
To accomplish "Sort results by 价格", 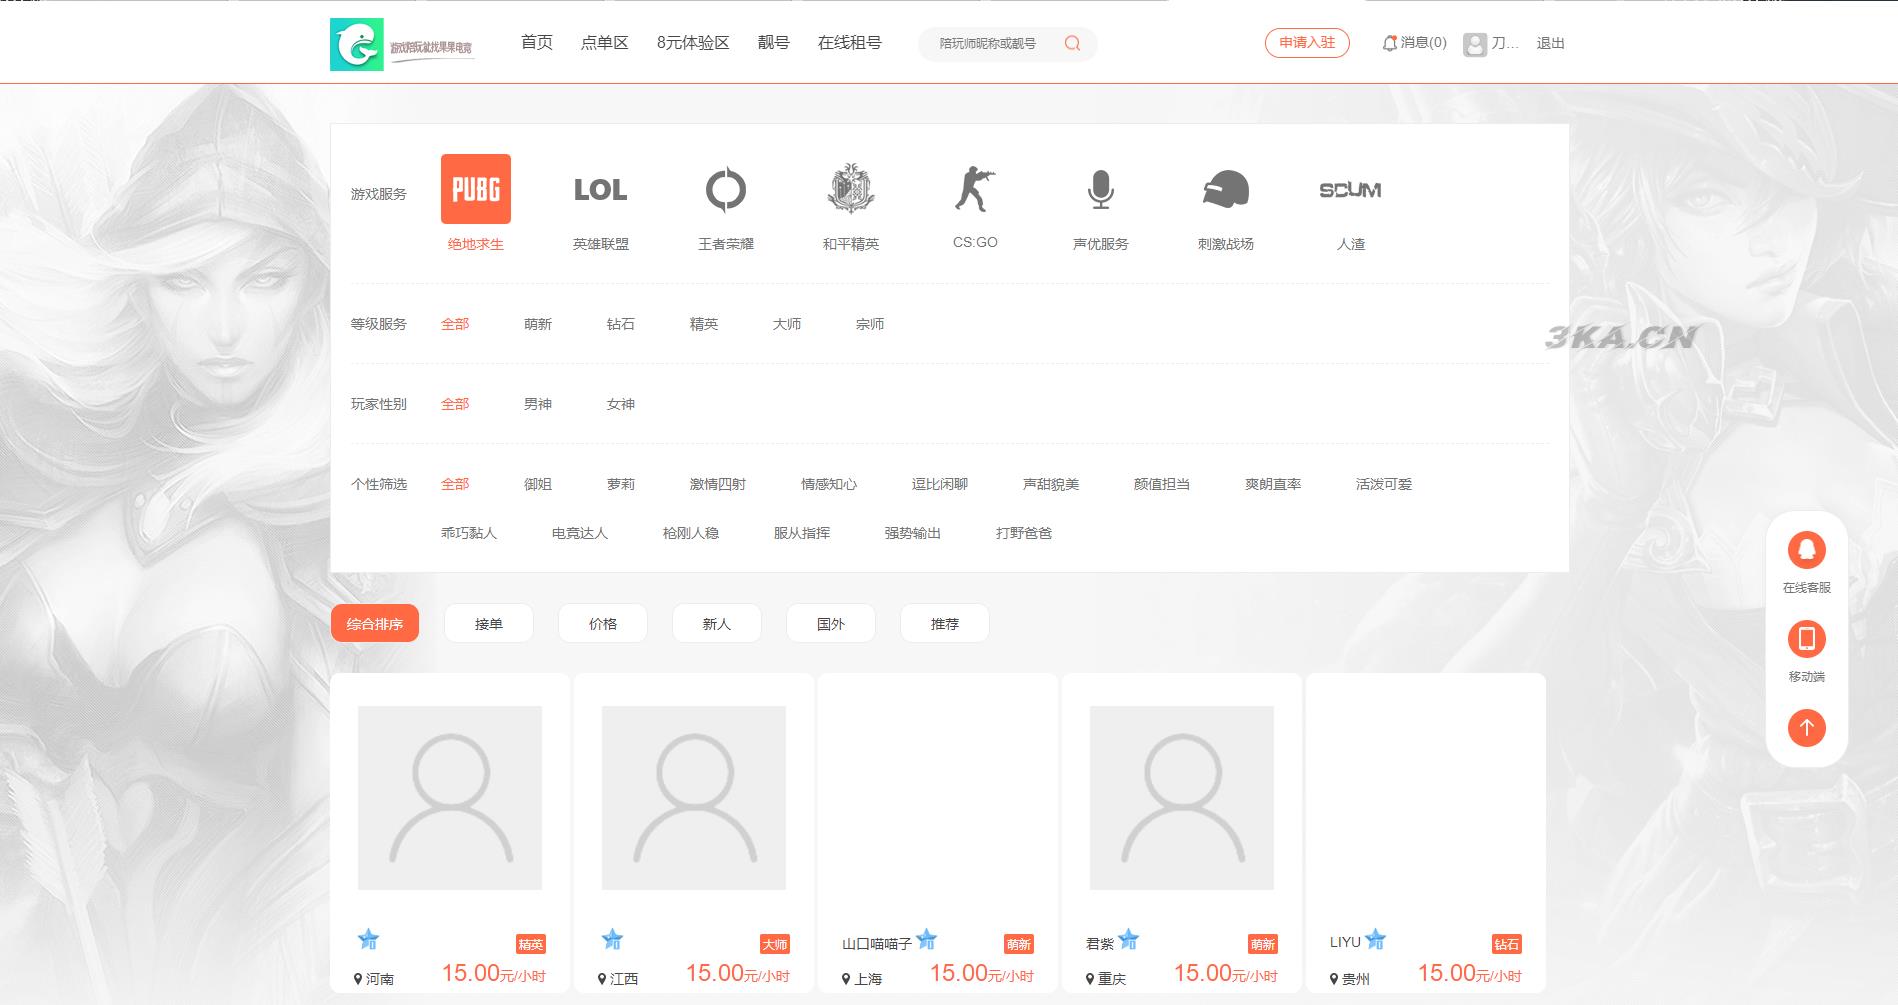I will (x=602, y=623).
